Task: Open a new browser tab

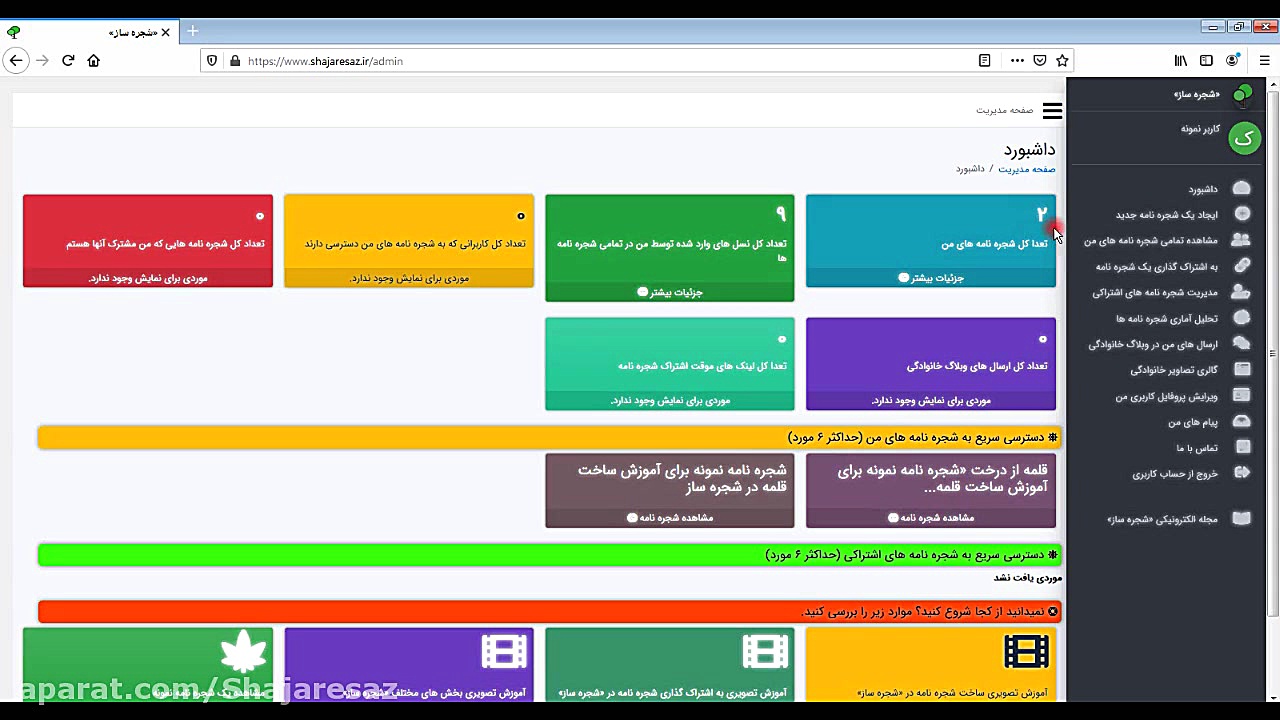Action: [x=192, y=31]
